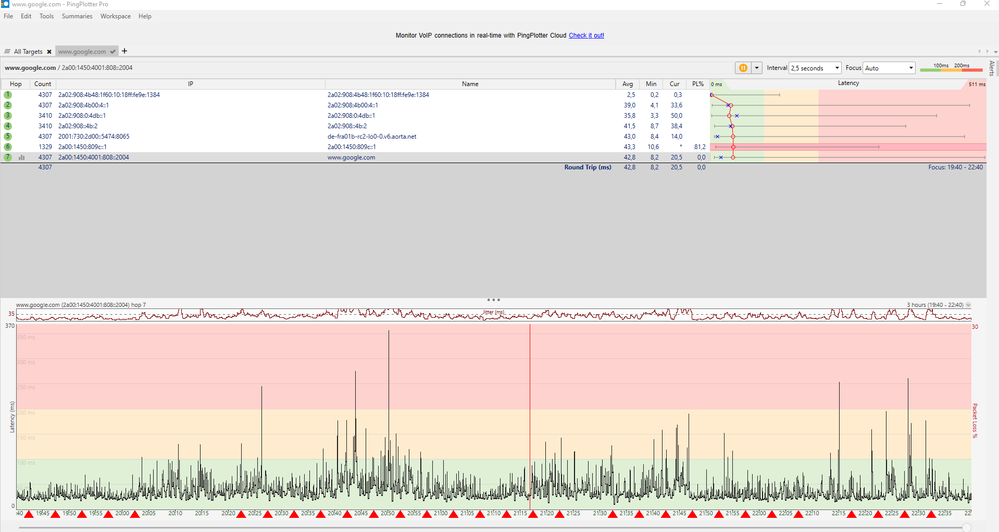This screenshot has height=532, width=999.
Task: Click the All Targets list icon
Action: click(7, 52)
